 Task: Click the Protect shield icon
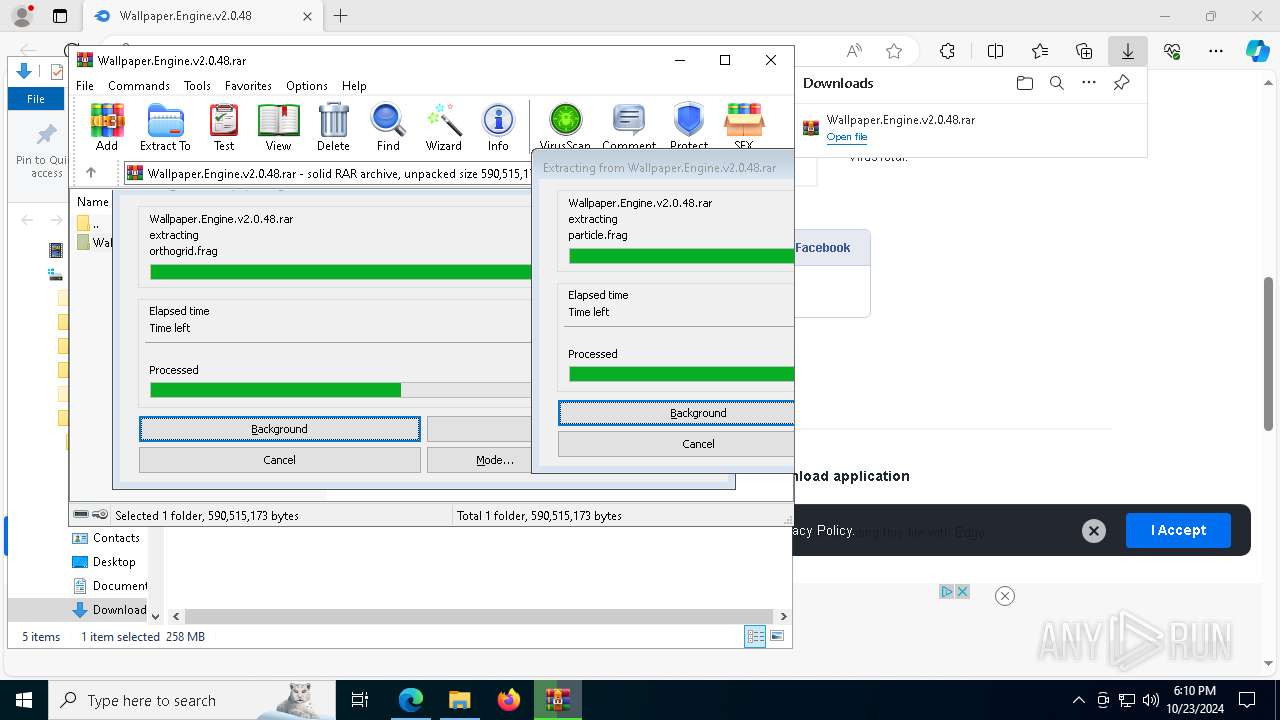click(x=689, y=126)
